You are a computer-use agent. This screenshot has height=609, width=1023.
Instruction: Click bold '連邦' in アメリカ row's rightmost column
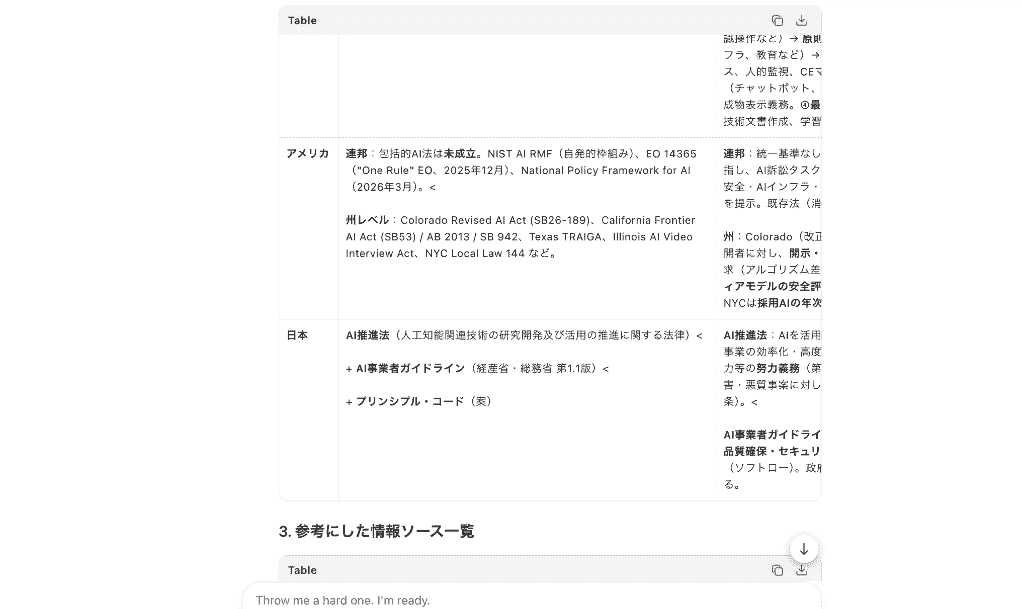[734, 153]
